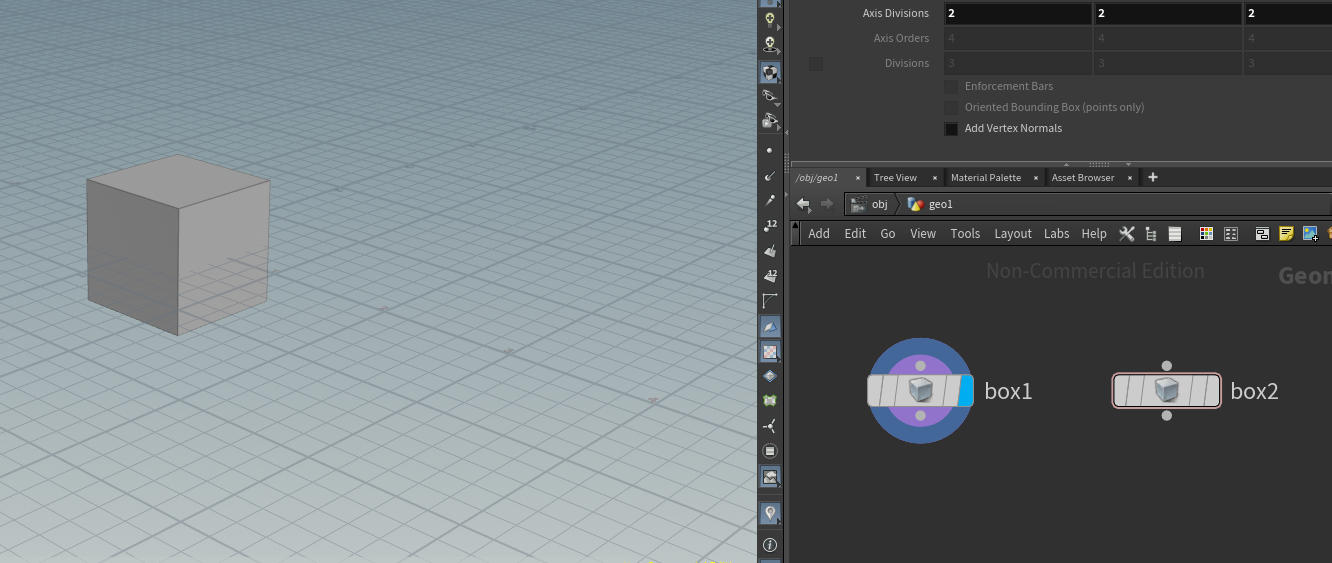Click the blue diamond display icon
1332x563 pixels.
[x=769, y=376]
